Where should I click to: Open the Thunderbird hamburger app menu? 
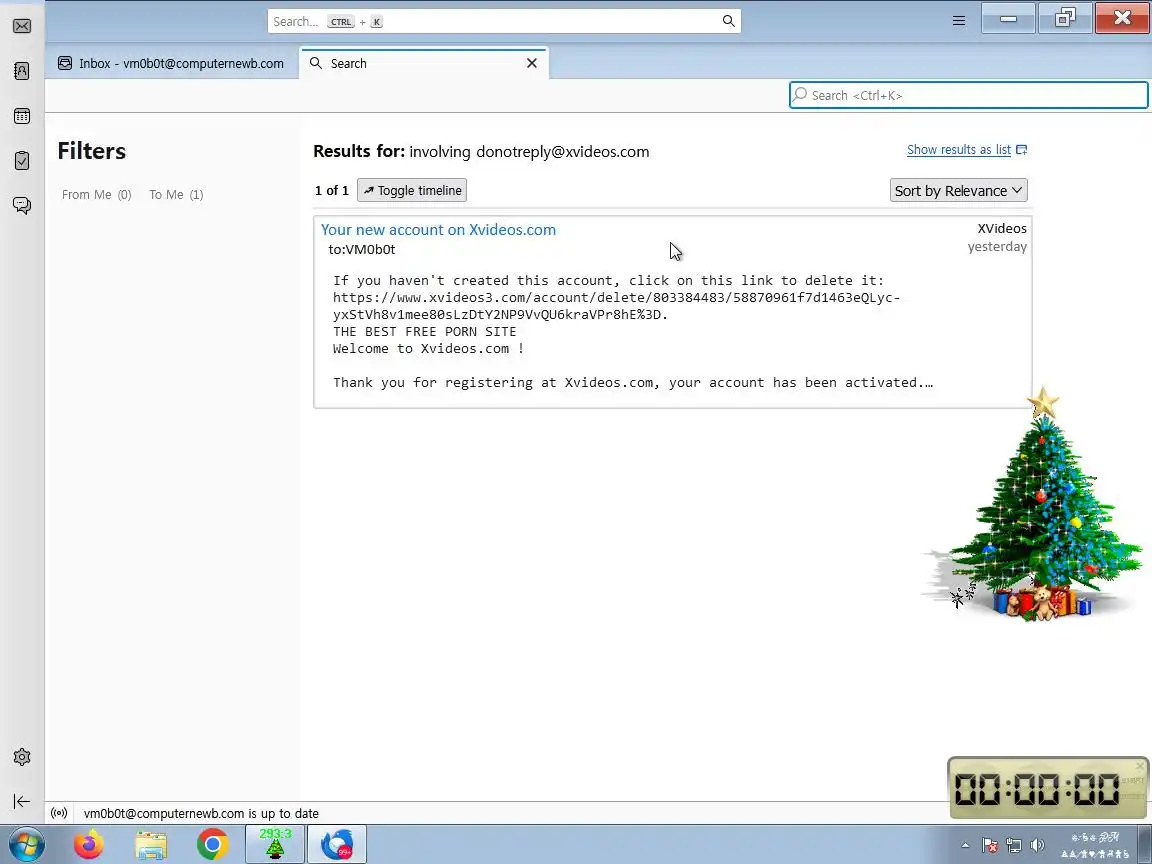tap(959, 21)
